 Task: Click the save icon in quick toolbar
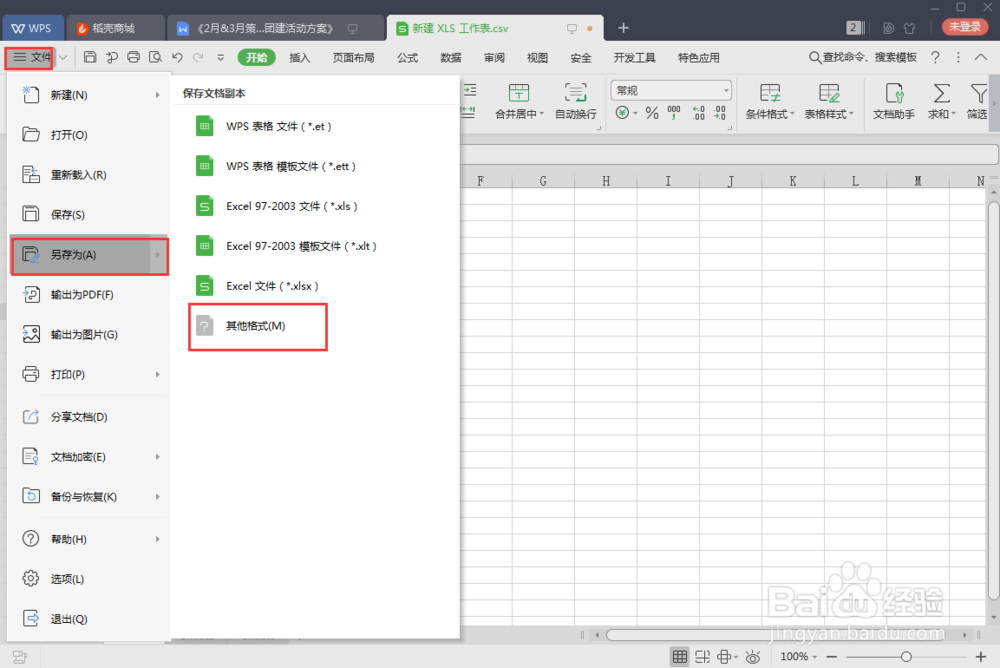[90, 57]
